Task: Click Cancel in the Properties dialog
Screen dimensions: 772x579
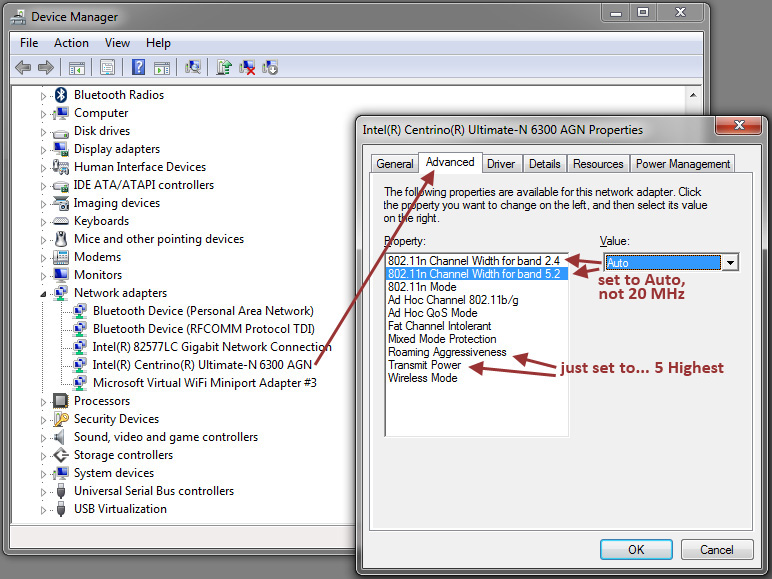Action: [716, 549]
